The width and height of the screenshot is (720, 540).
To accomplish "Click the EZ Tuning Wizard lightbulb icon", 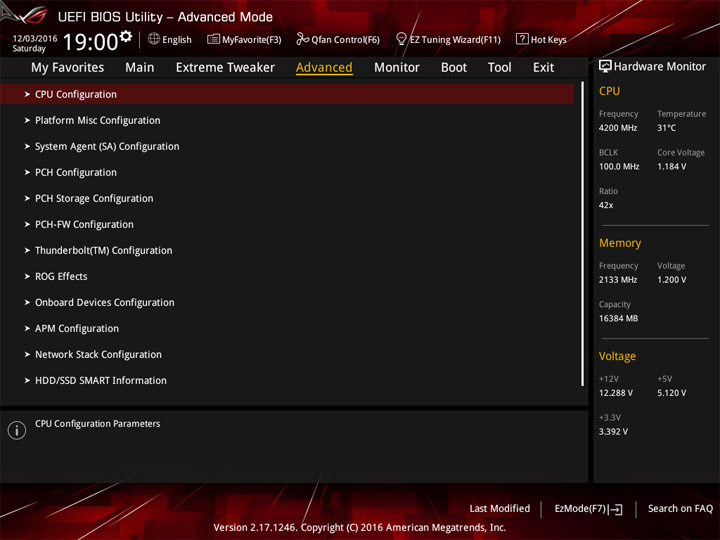I will click(x=401, y=39).
